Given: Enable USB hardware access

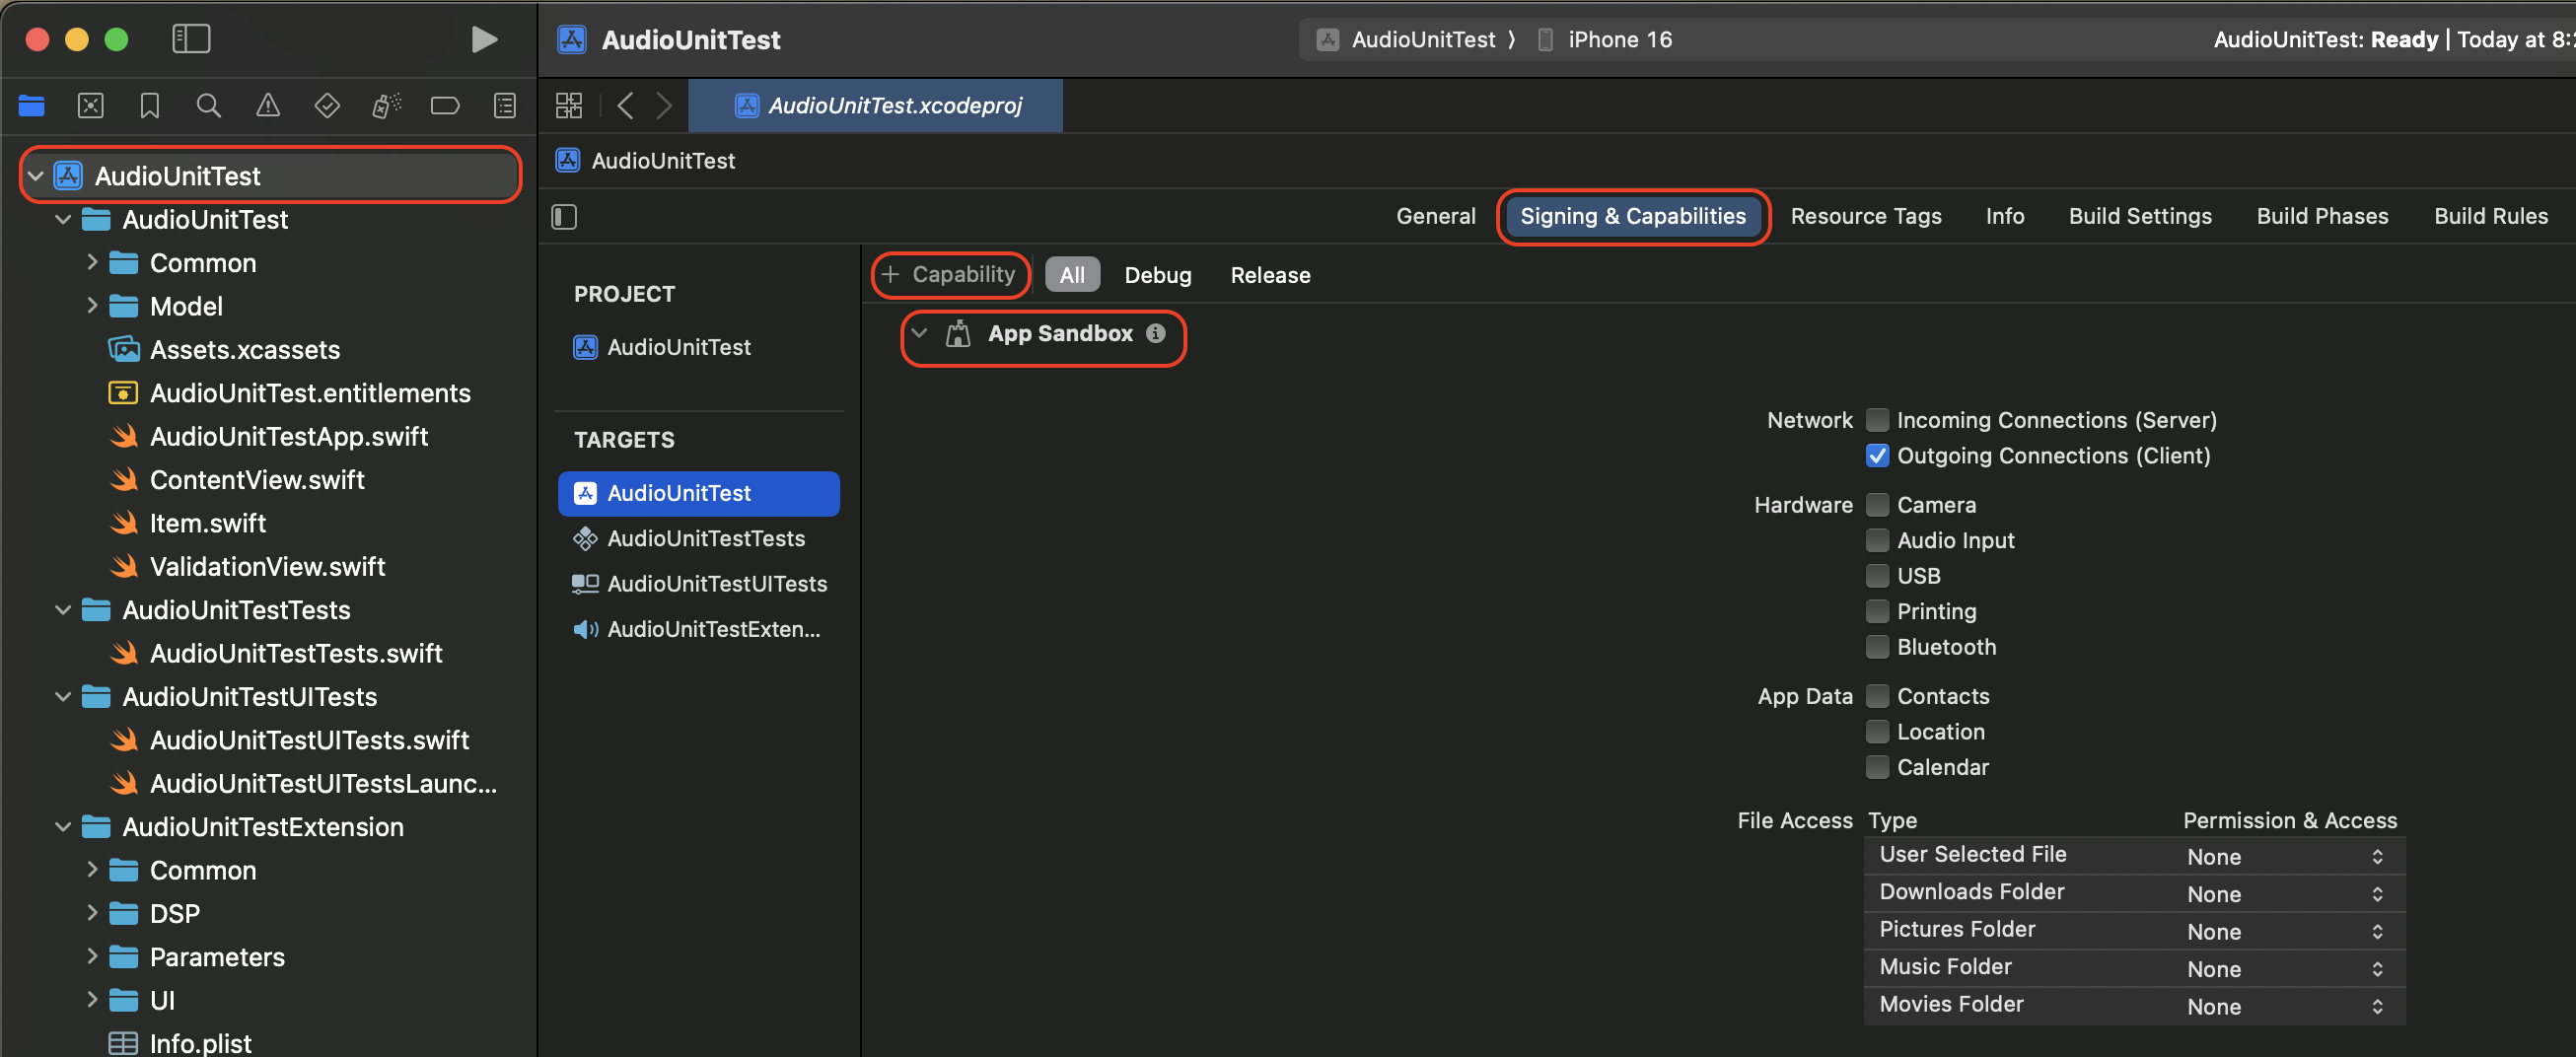Looking at the screenshot, I should pyautogui.click(x=1878, y=576).
